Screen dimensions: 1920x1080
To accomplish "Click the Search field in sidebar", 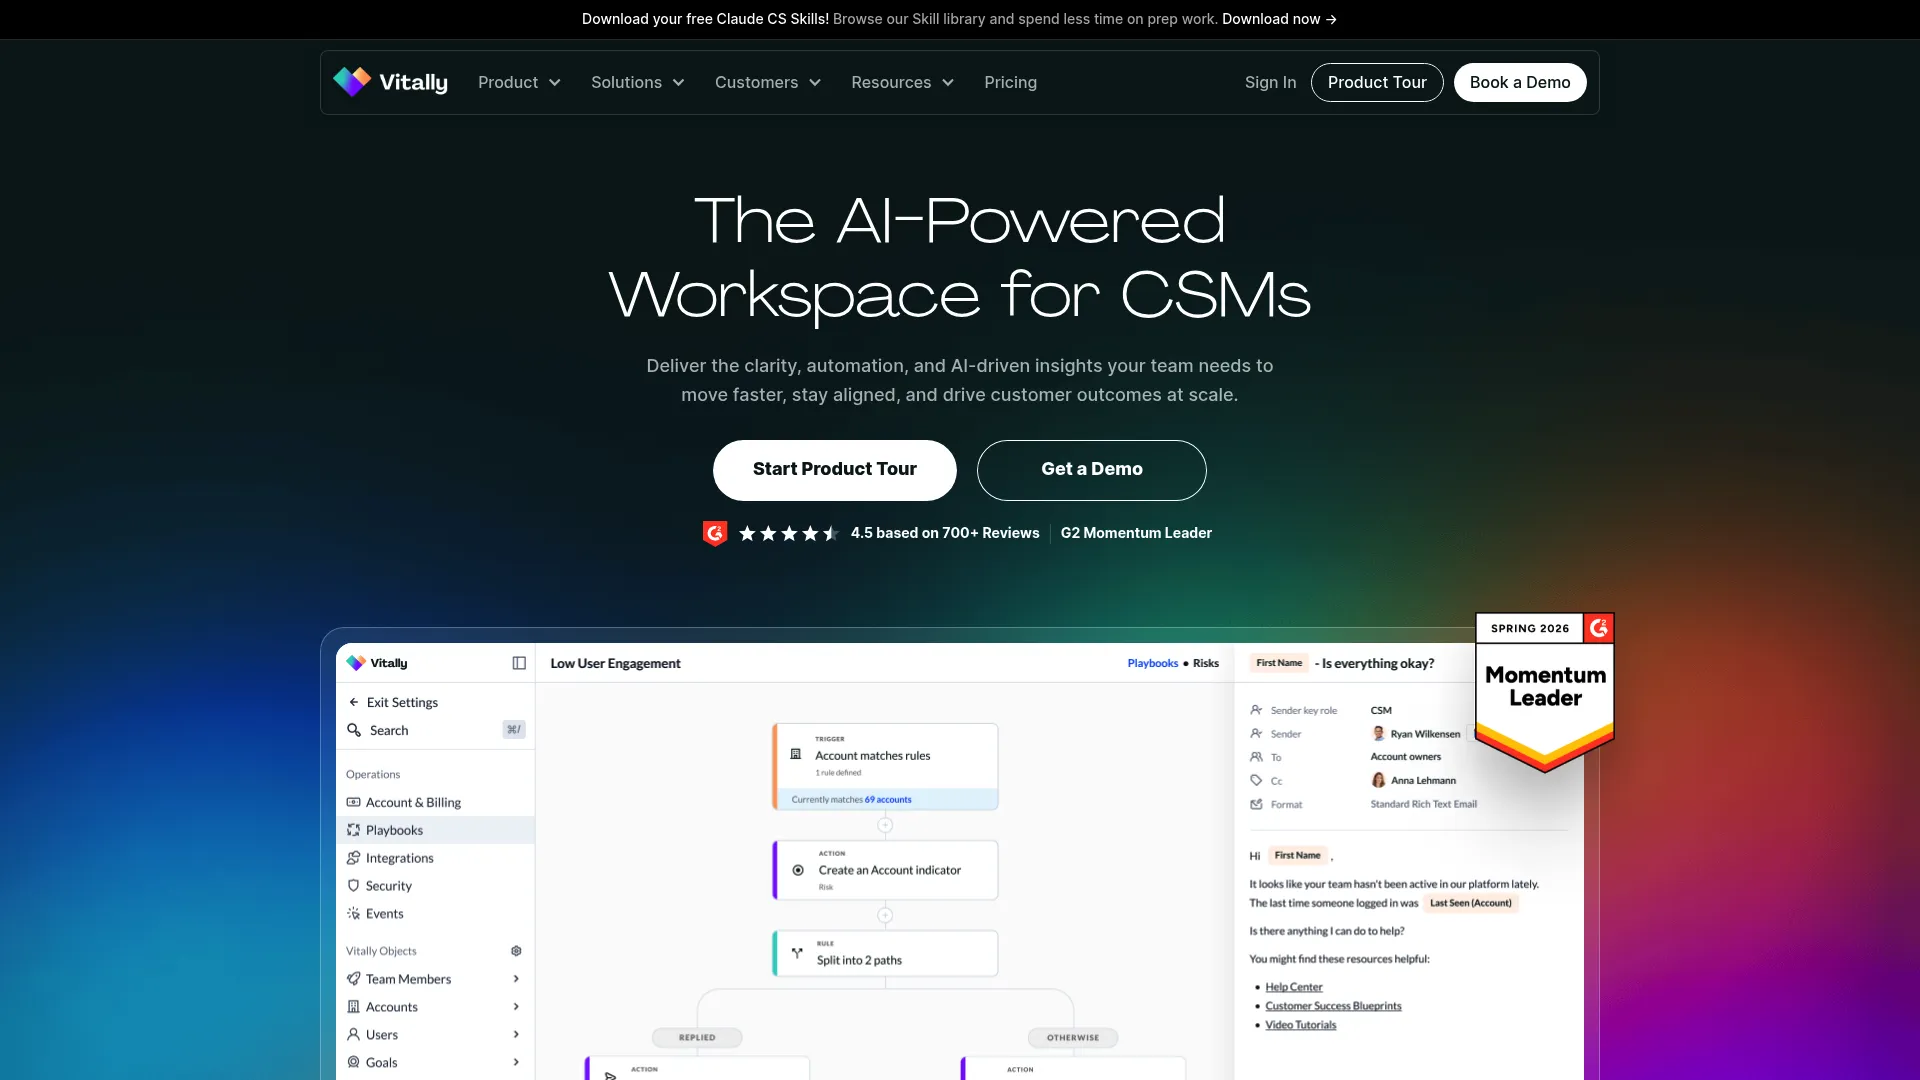I will [x=435, y=730].
